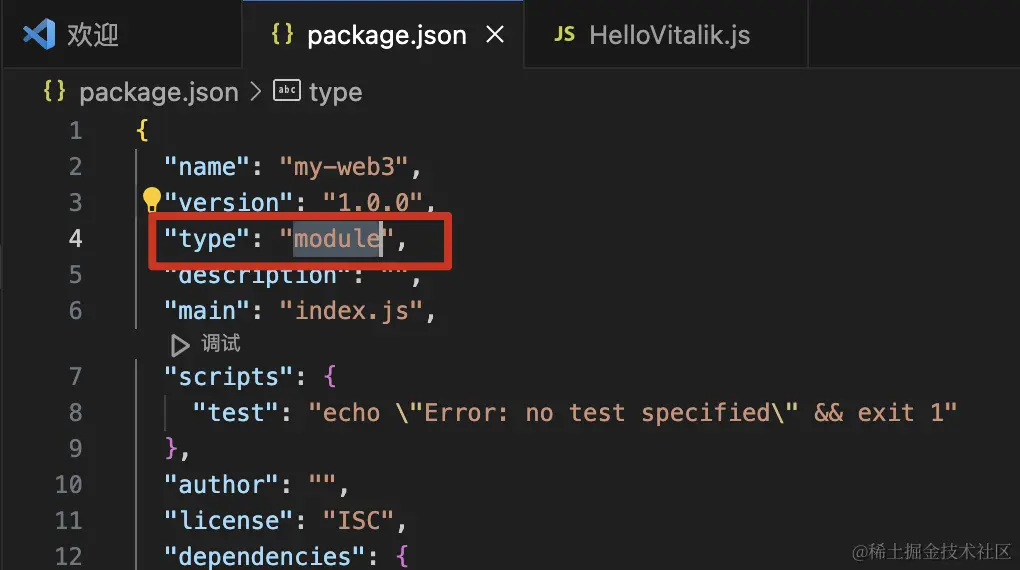Open the 欢迎 welcome tab

(93, 36)
